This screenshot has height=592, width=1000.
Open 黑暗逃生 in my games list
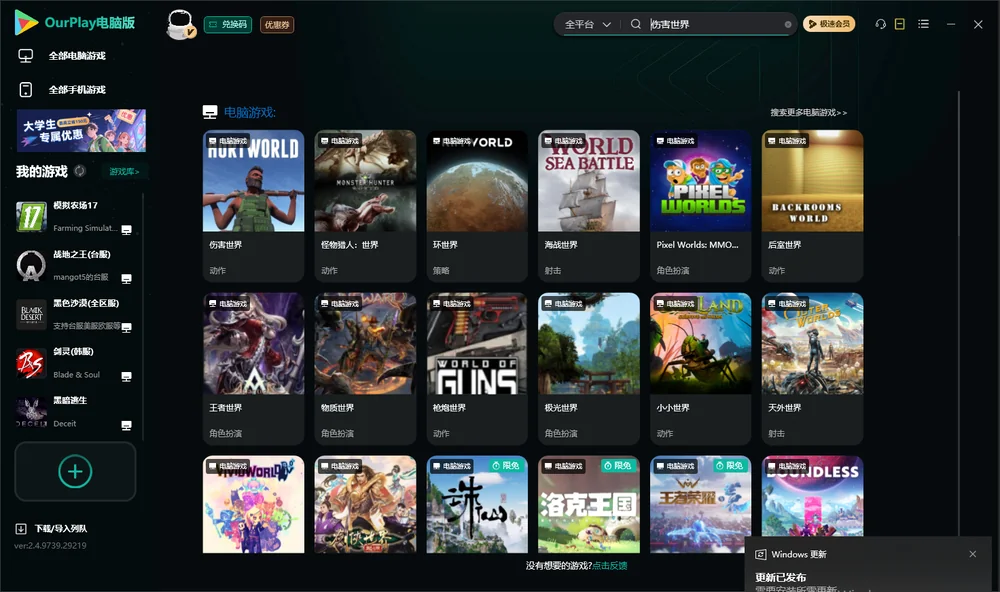(x=75, y=411)
